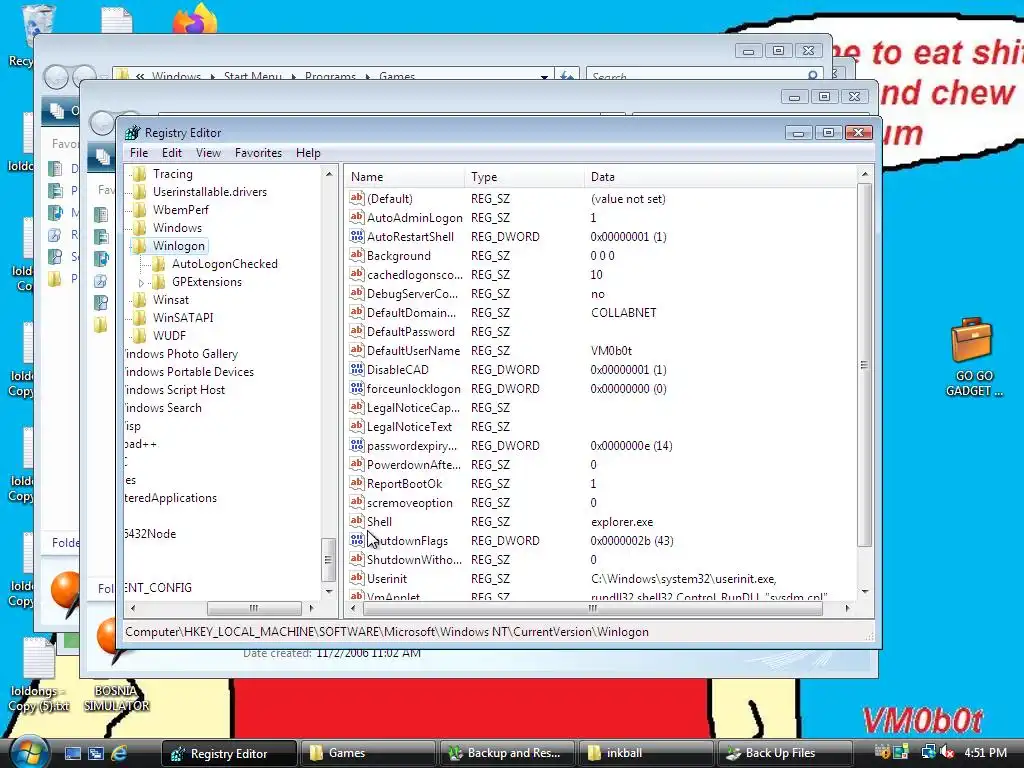Click the tree pane vertical scrollbar thumb
Image resolution: width=1024 pixels, height=768 pixels.
328,559
